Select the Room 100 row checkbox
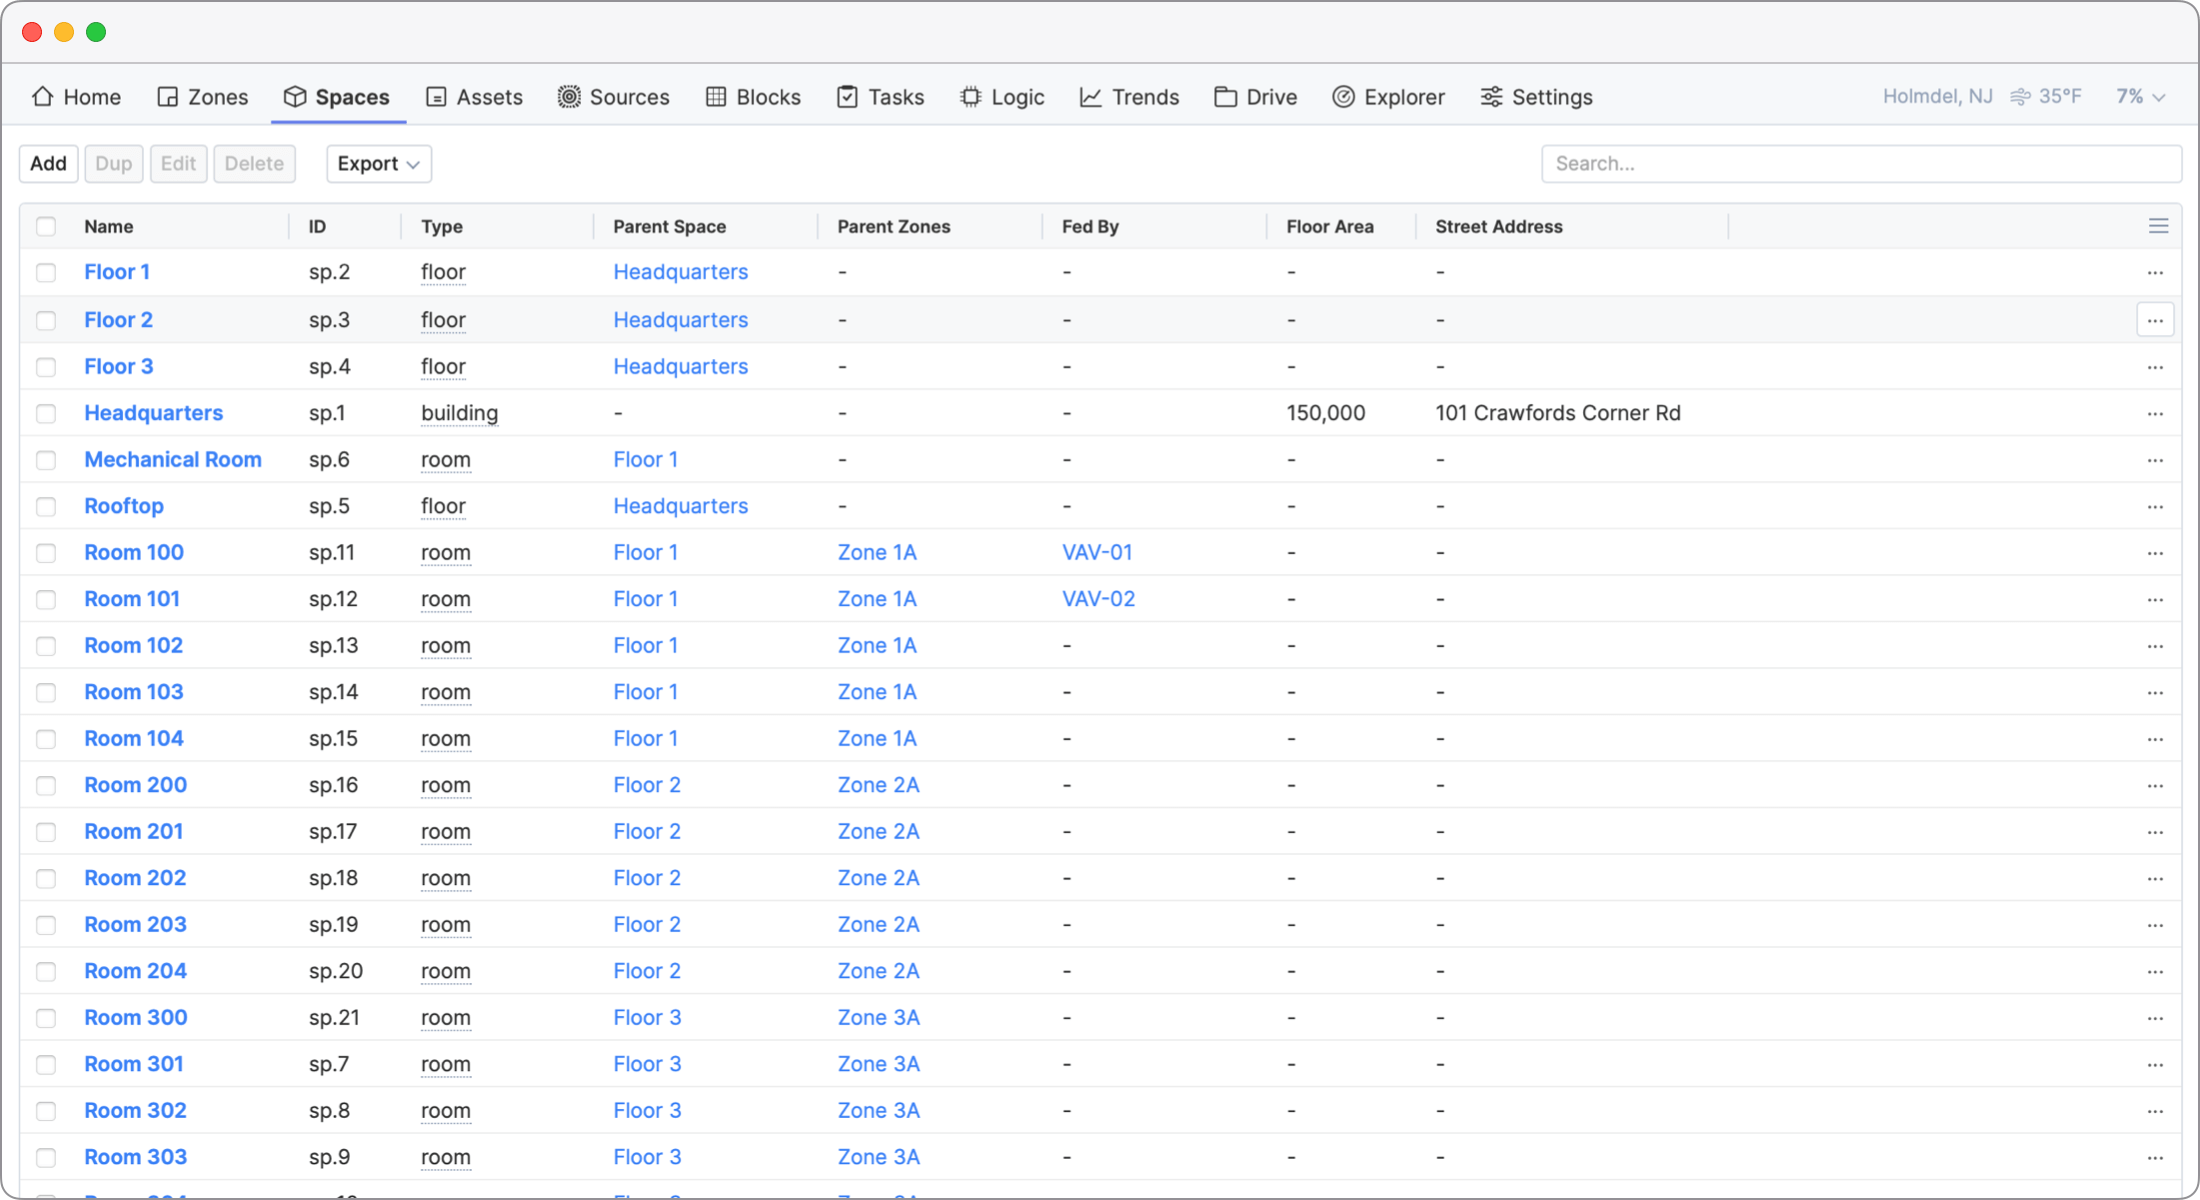 46,553
